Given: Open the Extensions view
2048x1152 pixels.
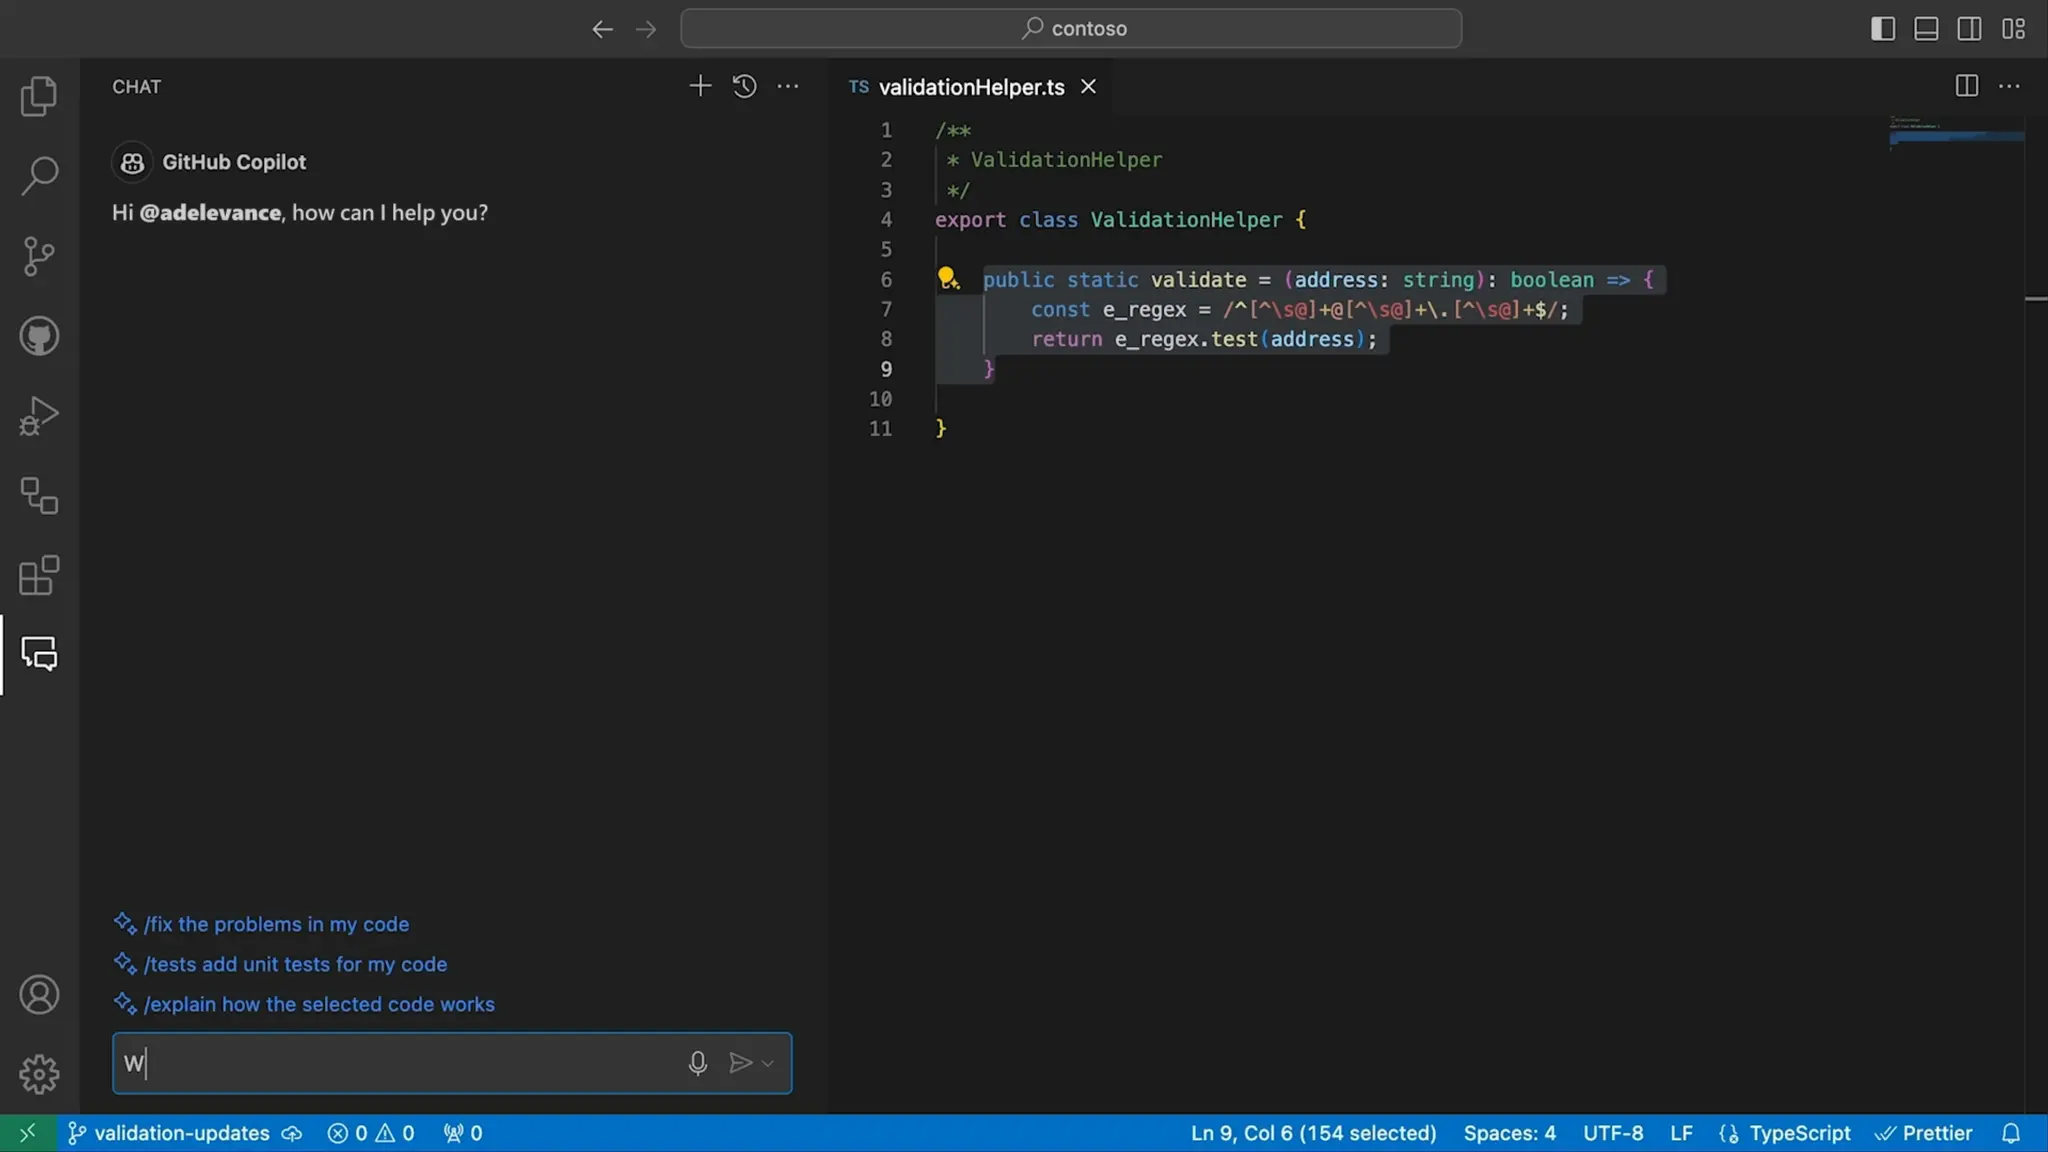Looking at the screenshot, I should coord(39,576).
